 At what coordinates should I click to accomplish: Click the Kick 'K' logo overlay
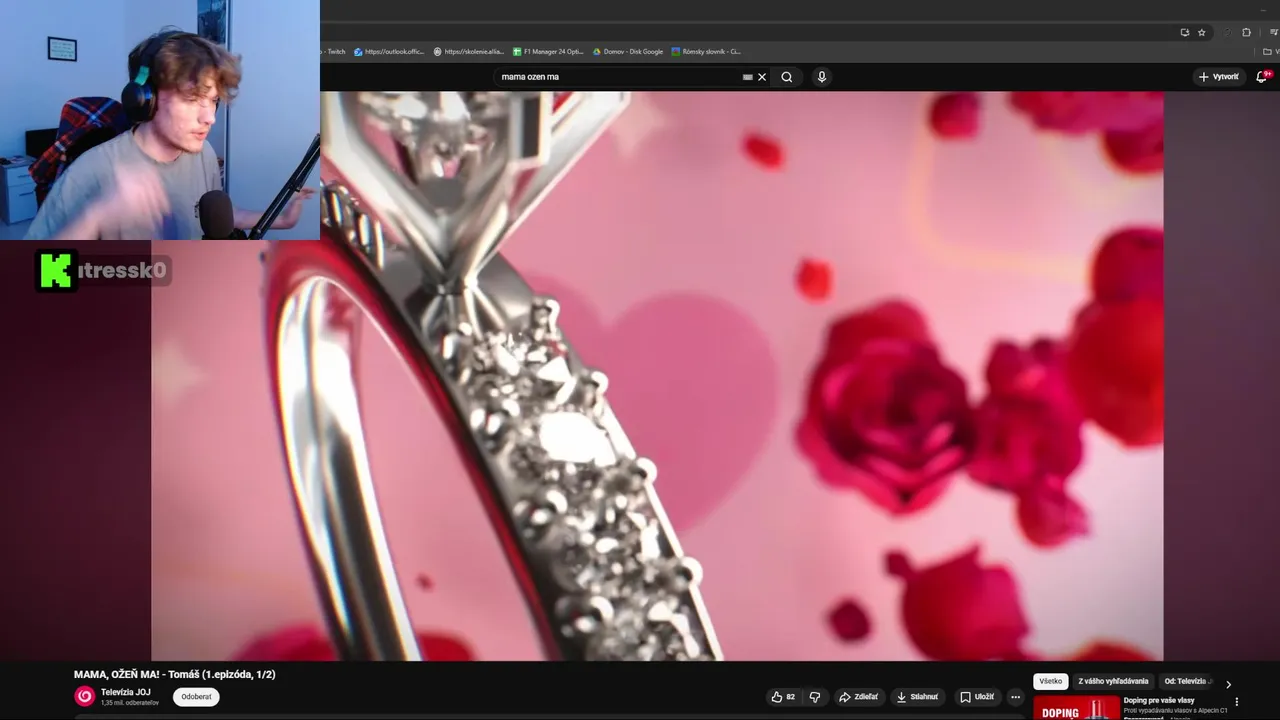click(56, 270)
